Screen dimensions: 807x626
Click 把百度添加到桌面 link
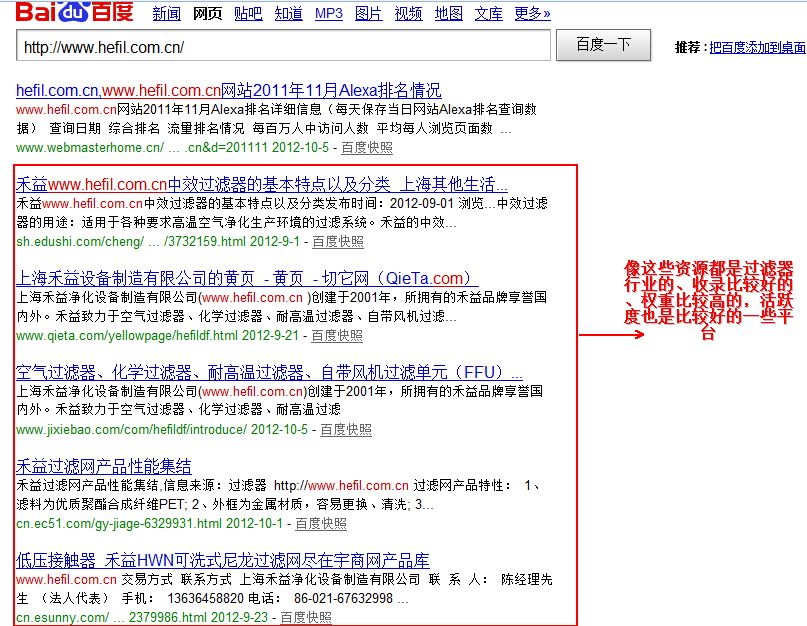(758, 47)
